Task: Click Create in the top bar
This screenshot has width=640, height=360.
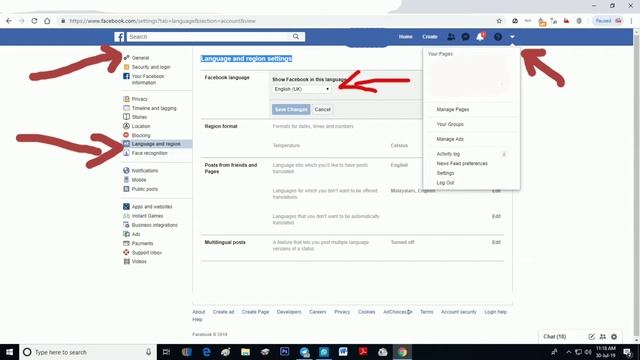Action: click(430, 37)
